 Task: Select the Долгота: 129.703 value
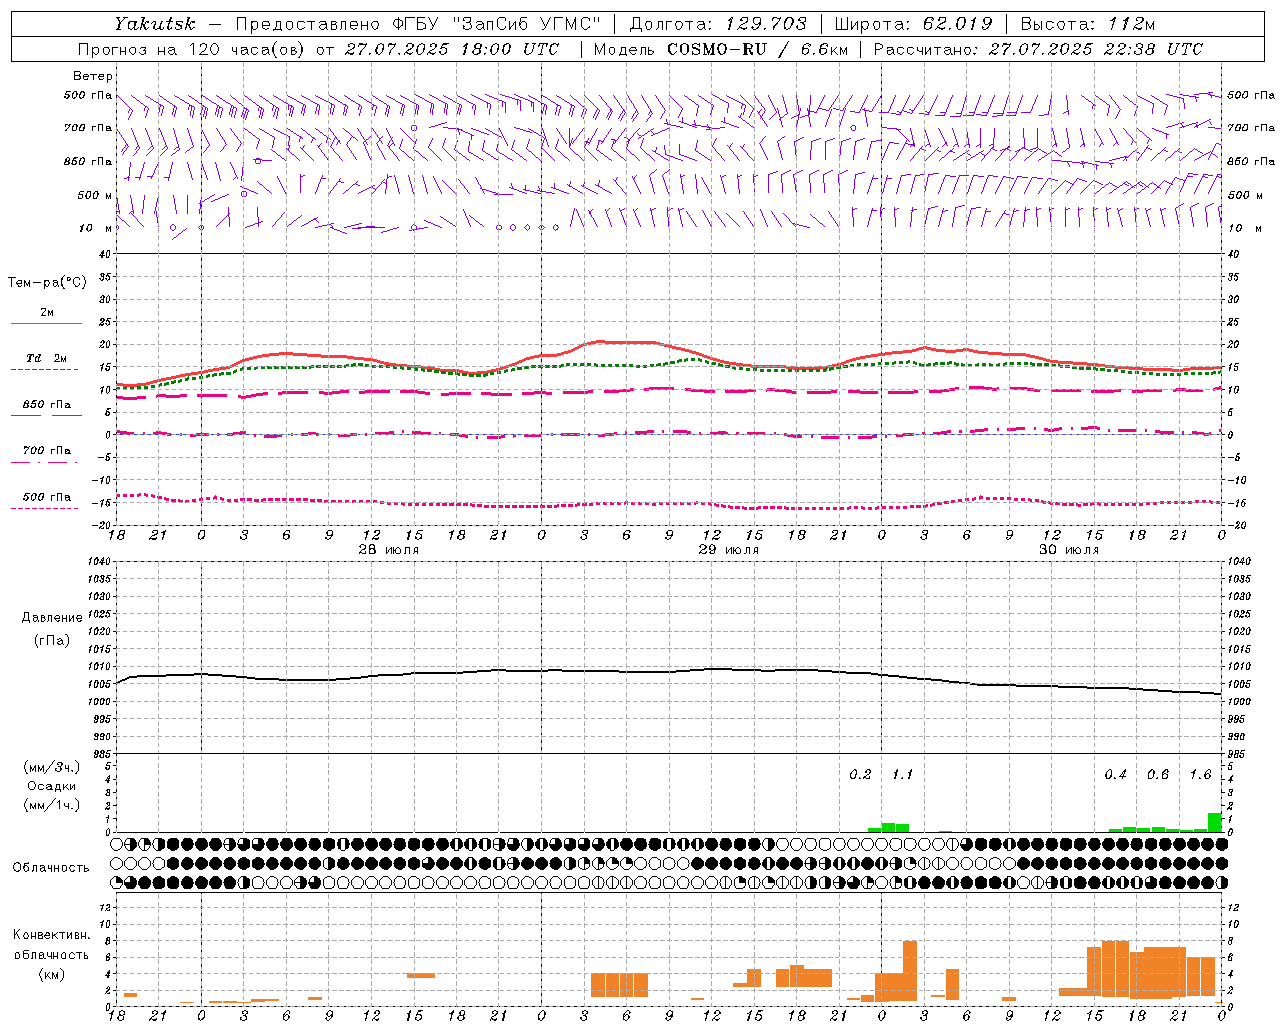click(718, 23)
